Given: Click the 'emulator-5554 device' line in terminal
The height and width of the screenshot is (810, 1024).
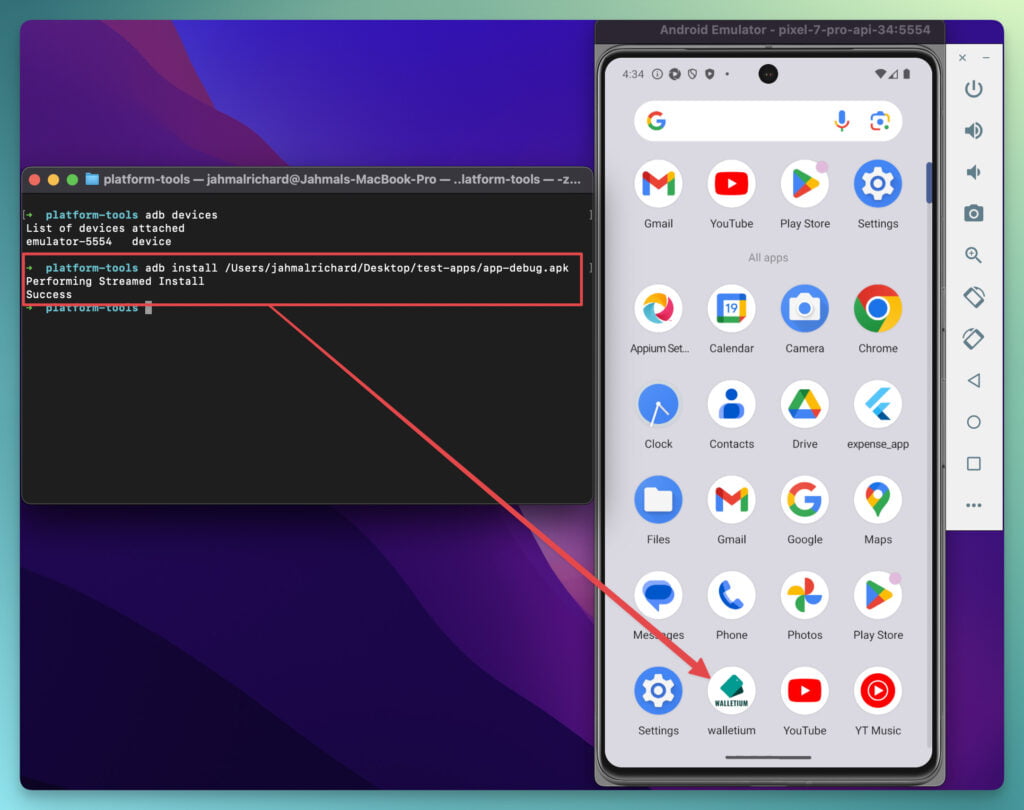Looking at the screenshot, I should pyautogui.click(x=99, y=242).
